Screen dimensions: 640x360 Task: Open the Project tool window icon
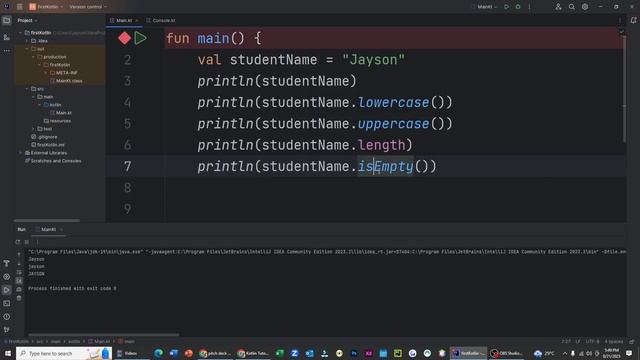7,20
